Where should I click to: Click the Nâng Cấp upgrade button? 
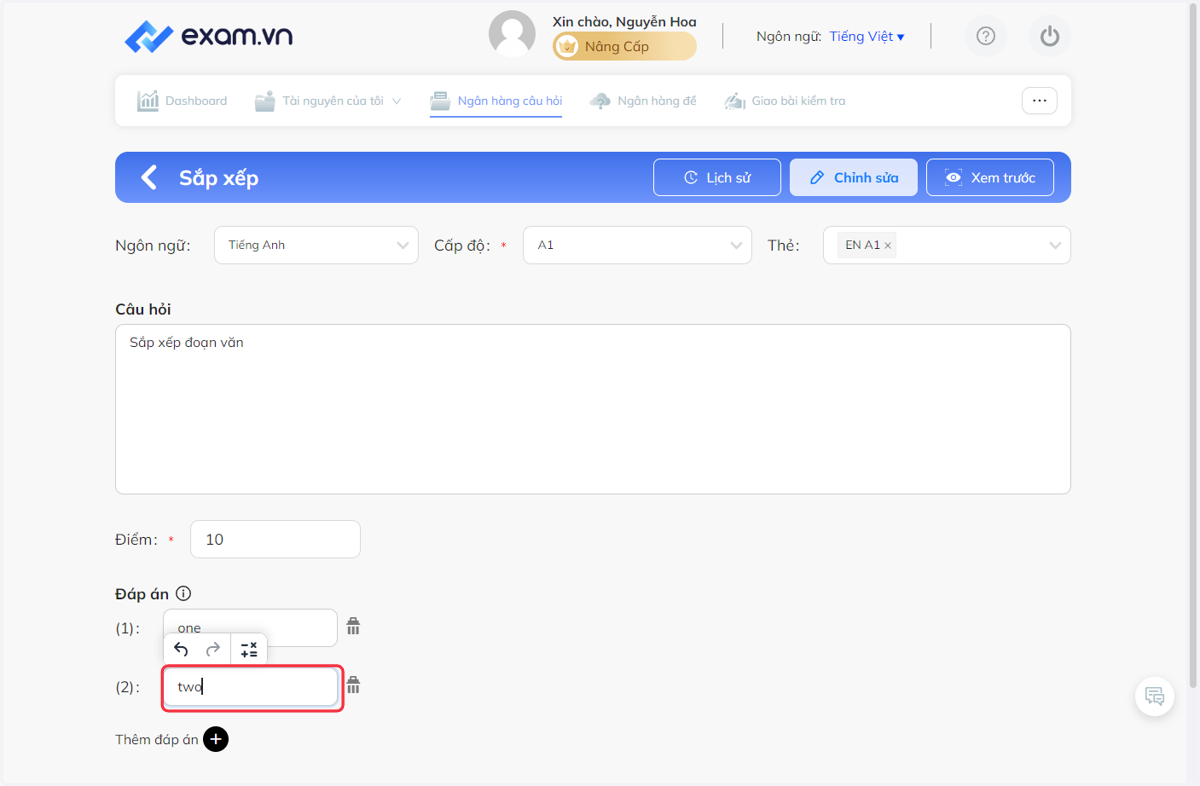coord(625,46)
